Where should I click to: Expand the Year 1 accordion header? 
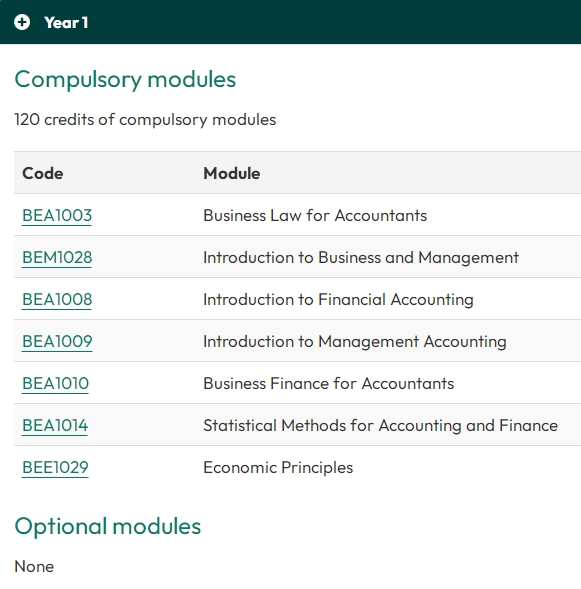[290, 22]
